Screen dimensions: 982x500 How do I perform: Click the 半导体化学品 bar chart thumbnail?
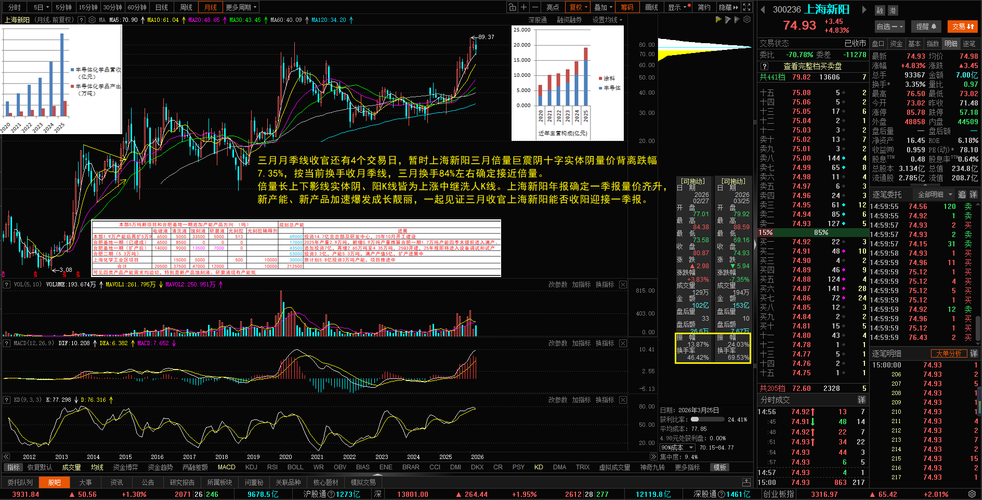62,79
